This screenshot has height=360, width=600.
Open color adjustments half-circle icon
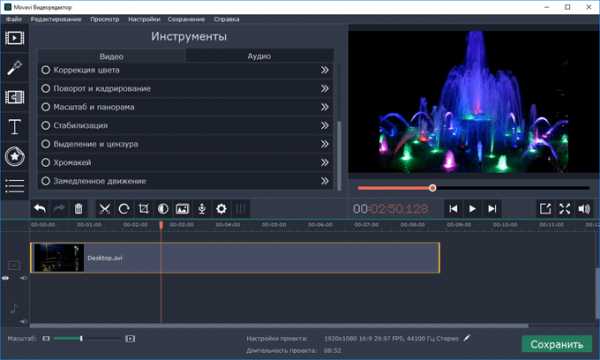coord(163,209)
